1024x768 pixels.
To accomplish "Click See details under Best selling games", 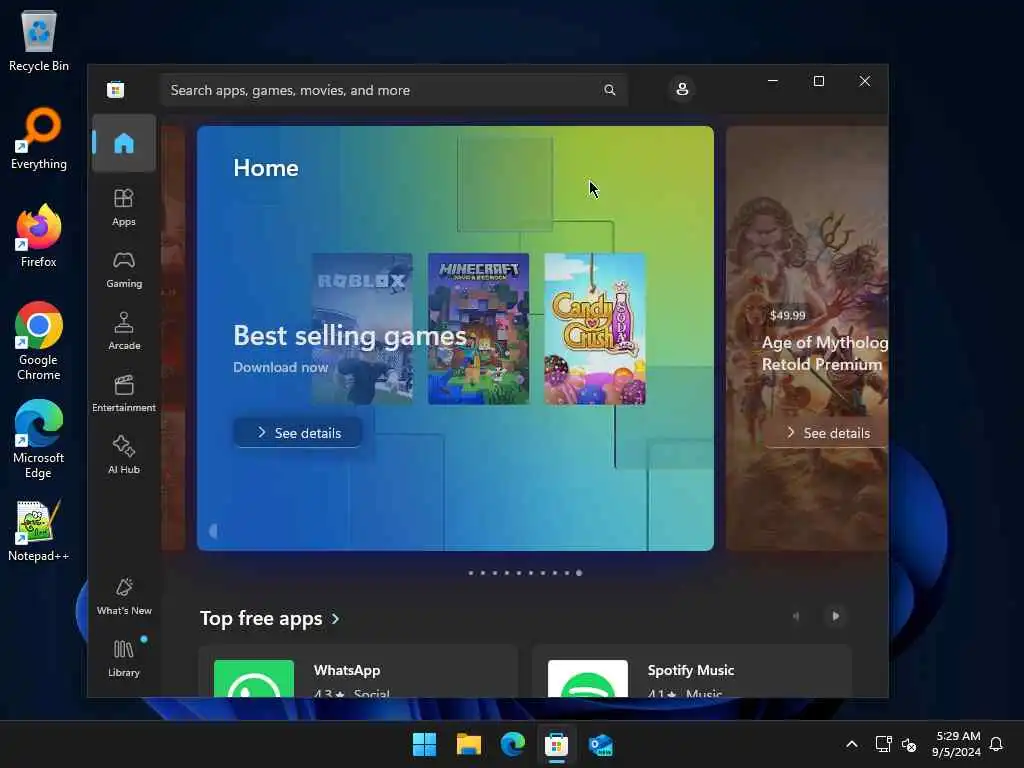I will 298,432.
